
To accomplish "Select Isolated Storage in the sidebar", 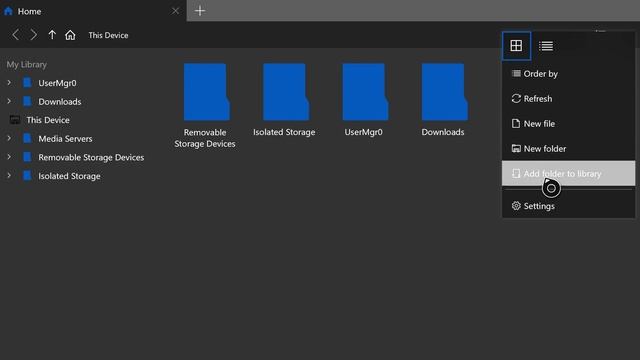I will [69, 176].
